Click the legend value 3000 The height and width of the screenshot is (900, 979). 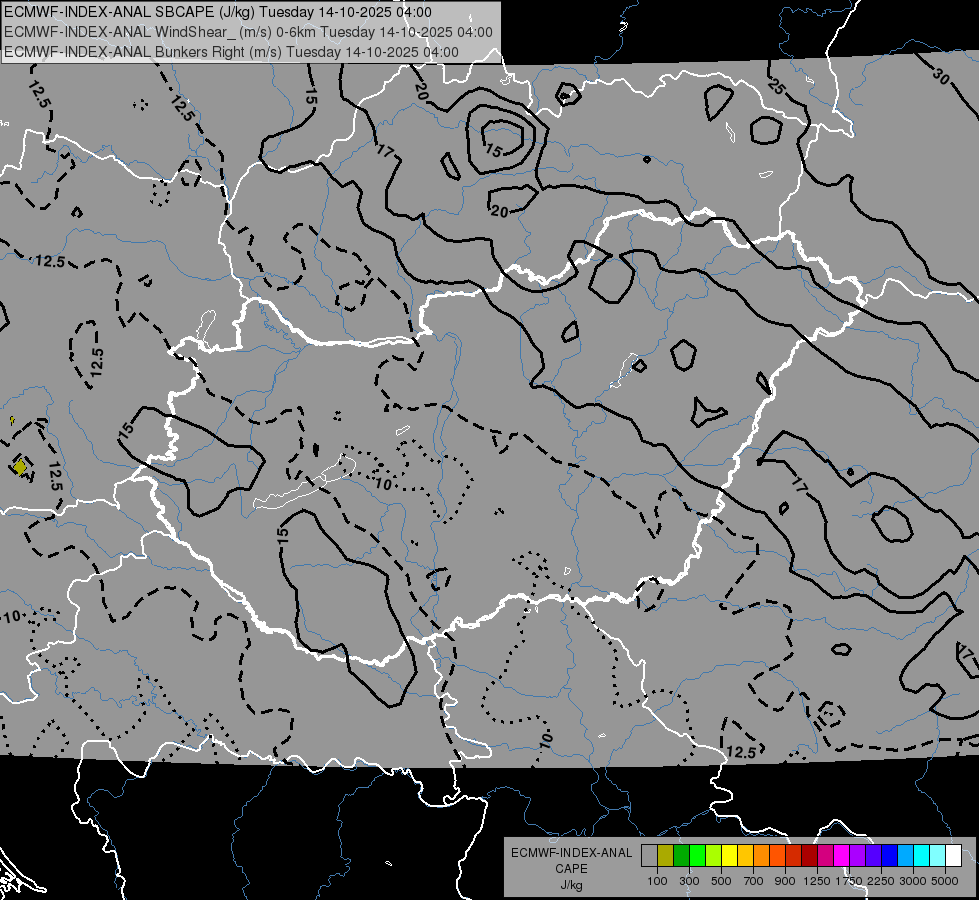pyautogui.click(x=913, y=881)
